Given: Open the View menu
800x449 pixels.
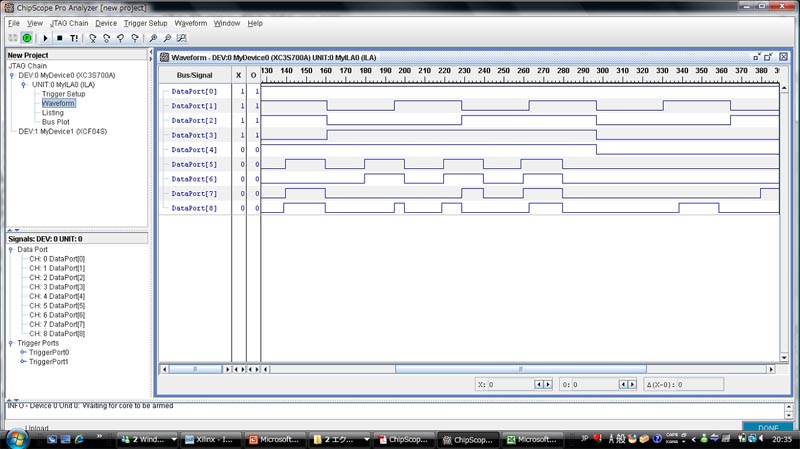Looking at the screenshot, I should point(35,23).
